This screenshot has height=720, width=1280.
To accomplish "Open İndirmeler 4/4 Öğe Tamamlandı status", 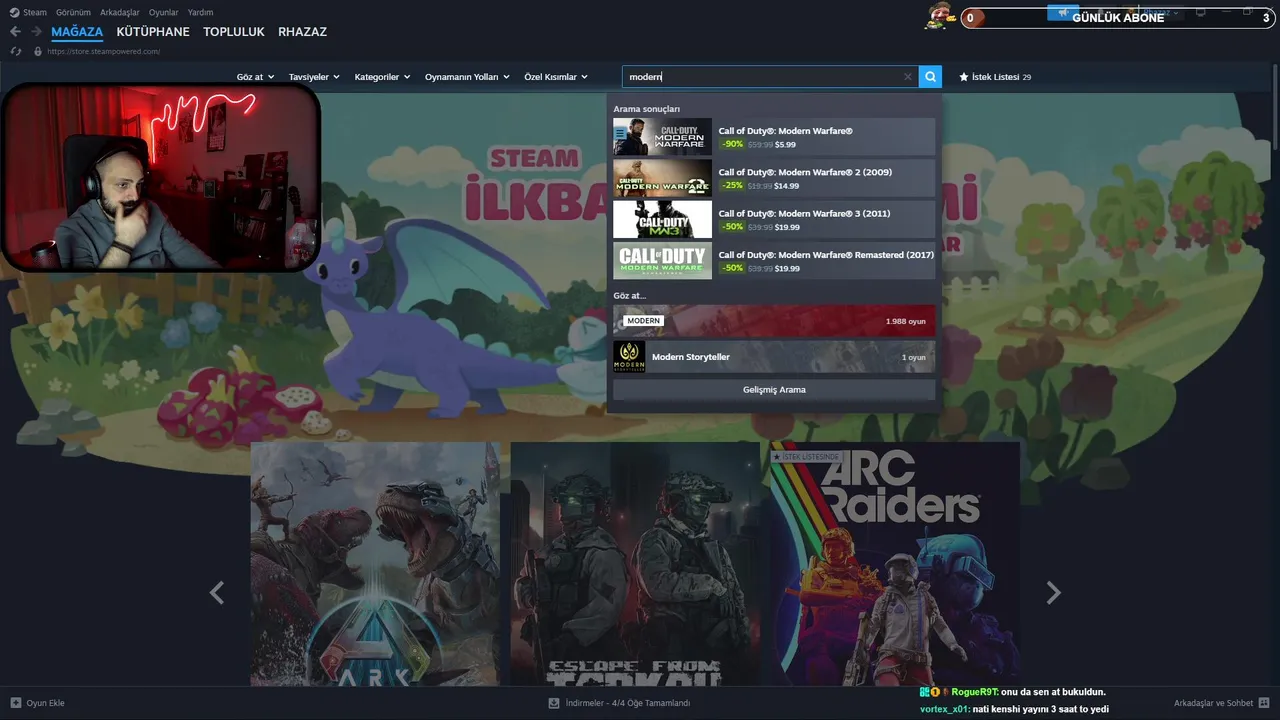I will (628, 703).
